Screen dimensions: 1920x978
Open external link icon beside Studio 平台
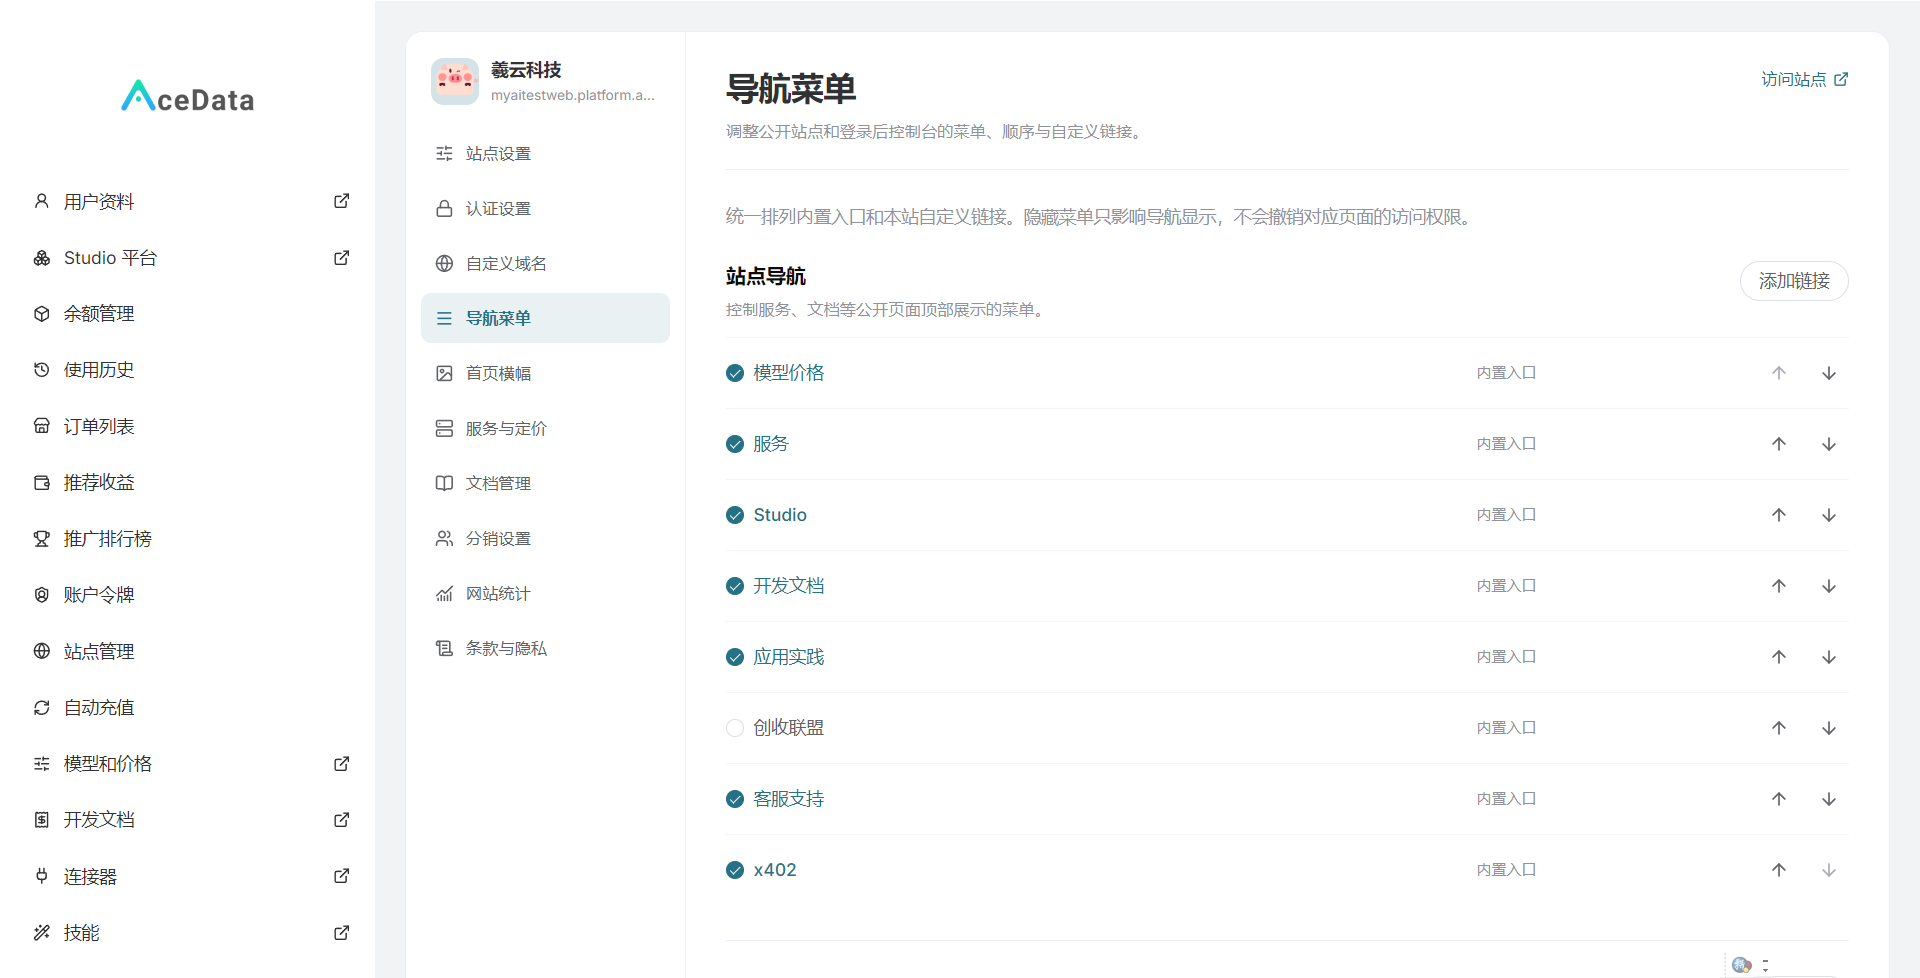coord(341,258)
